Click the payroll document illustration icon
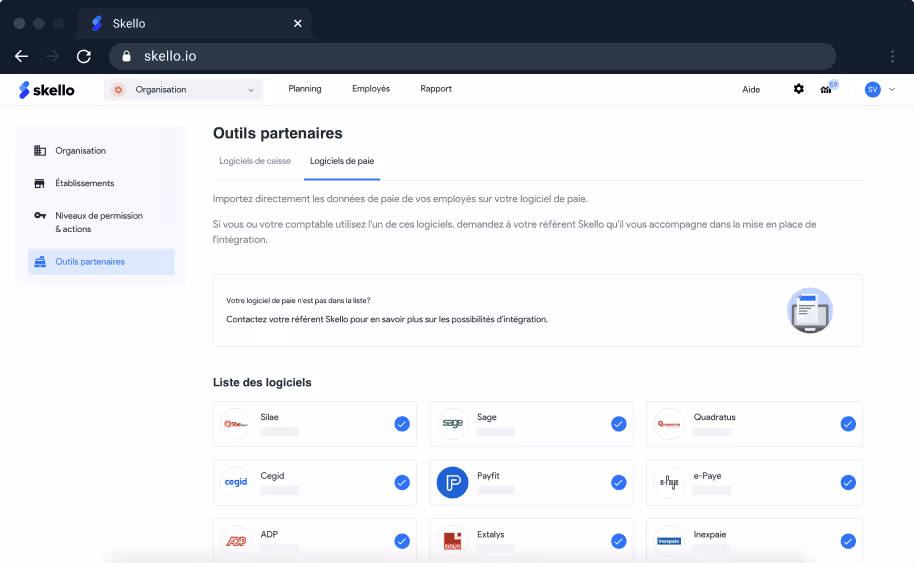The image size is (914, 563). [x=810, y=310]
